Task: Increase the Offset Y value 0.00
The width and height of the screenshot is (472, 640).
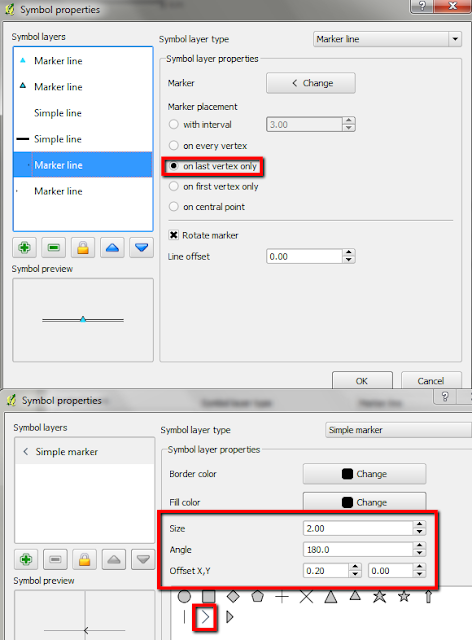Action: click(419, 567)
